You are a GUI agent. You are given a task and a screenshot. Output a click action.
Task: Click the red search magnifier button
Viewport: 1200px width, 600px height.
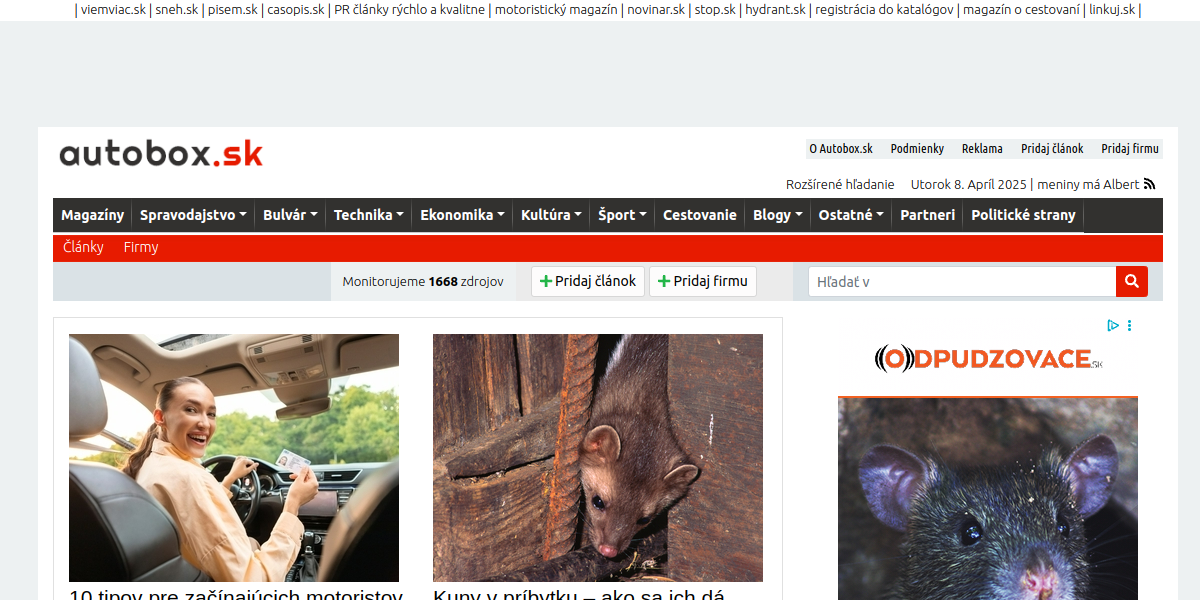pyautogui.click(x=1132, y=282)
